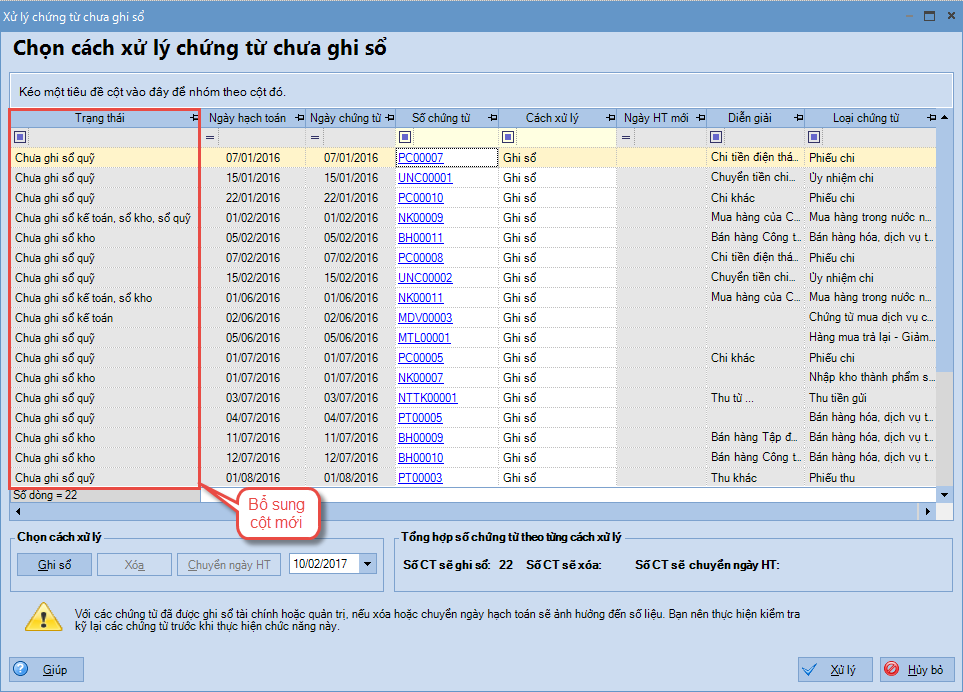Screen dimensions: 963x692
Task: Select the 'Chưa ghi sổ kế toán, sổ kho, sổ quỹ' cell
Action: 104,218
